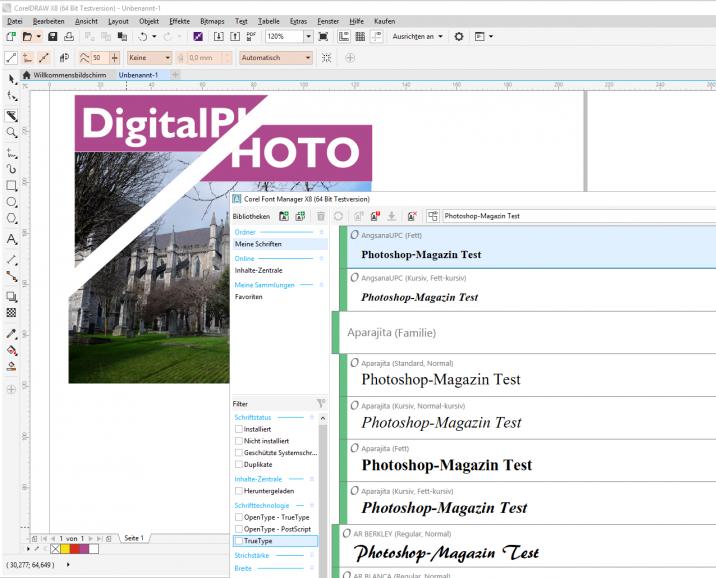Collapse the Schriftstatus filter section

point(311,417)
